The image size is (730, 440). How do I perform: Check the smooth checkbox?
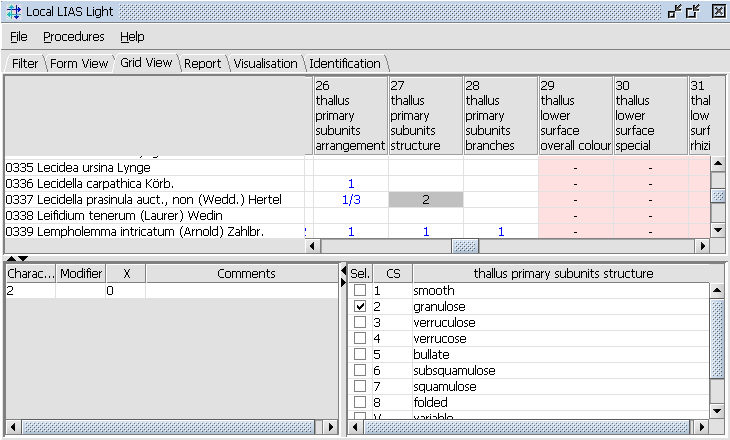tap(360, 291)
